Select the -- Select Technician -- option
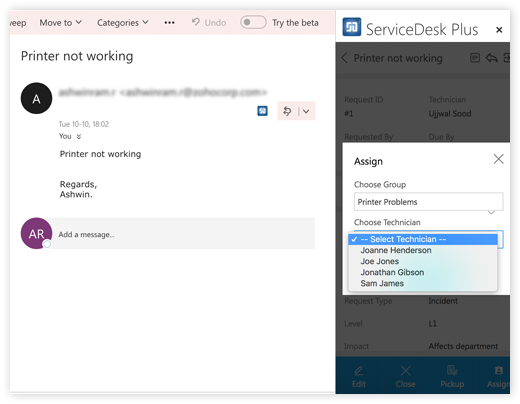The image size is (520, 404). coord(423,239)
